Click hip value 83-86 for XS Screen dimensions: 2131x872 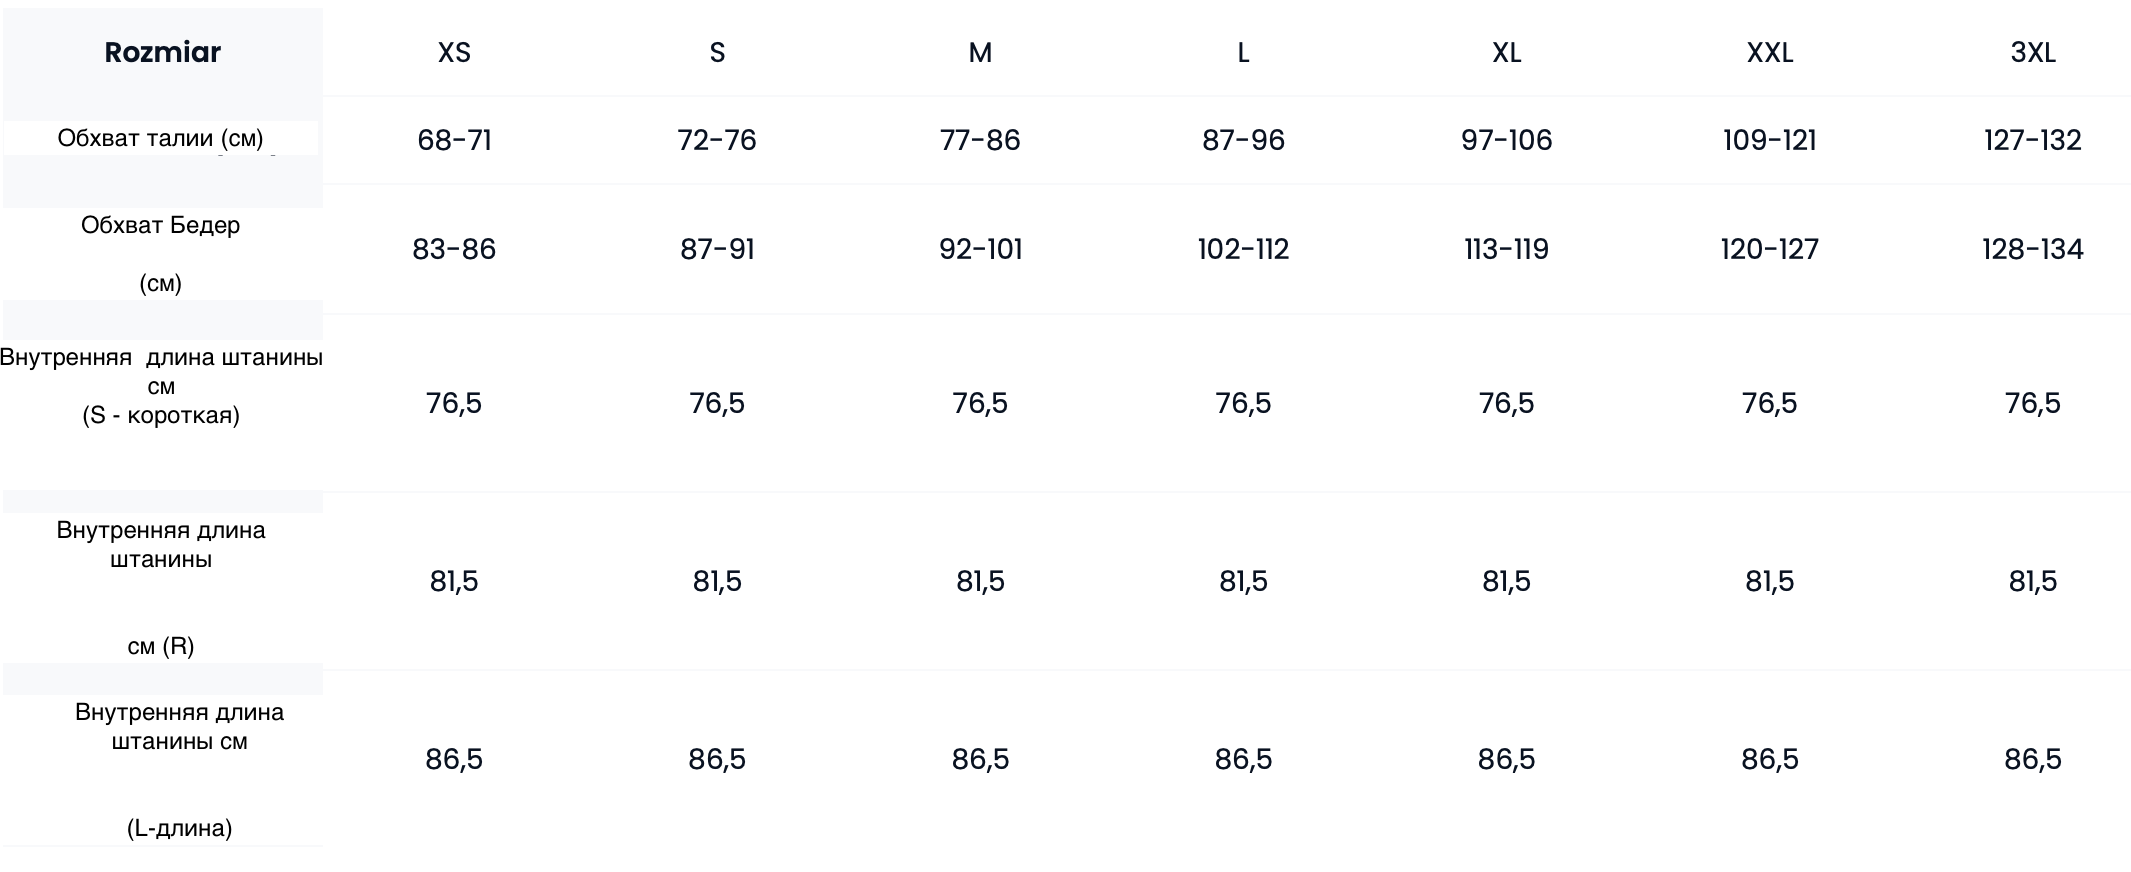click(454, 249)
